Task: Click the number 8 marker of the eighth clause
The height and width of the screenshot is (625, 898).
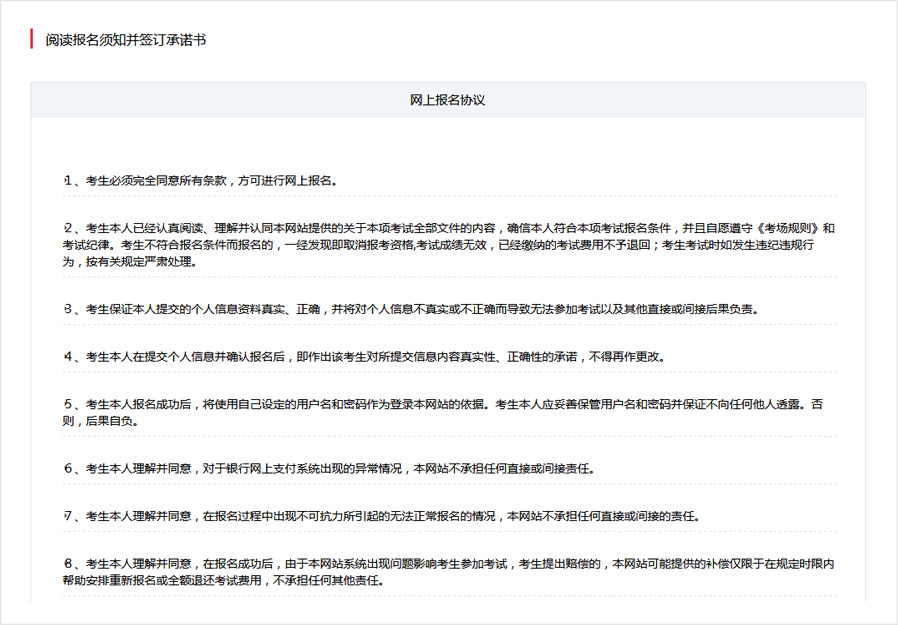Action: click(68, 565)
